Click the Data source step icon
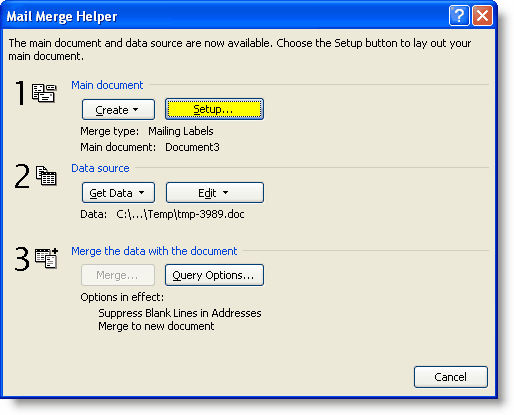The image size is (514, 415). point(46,175)
